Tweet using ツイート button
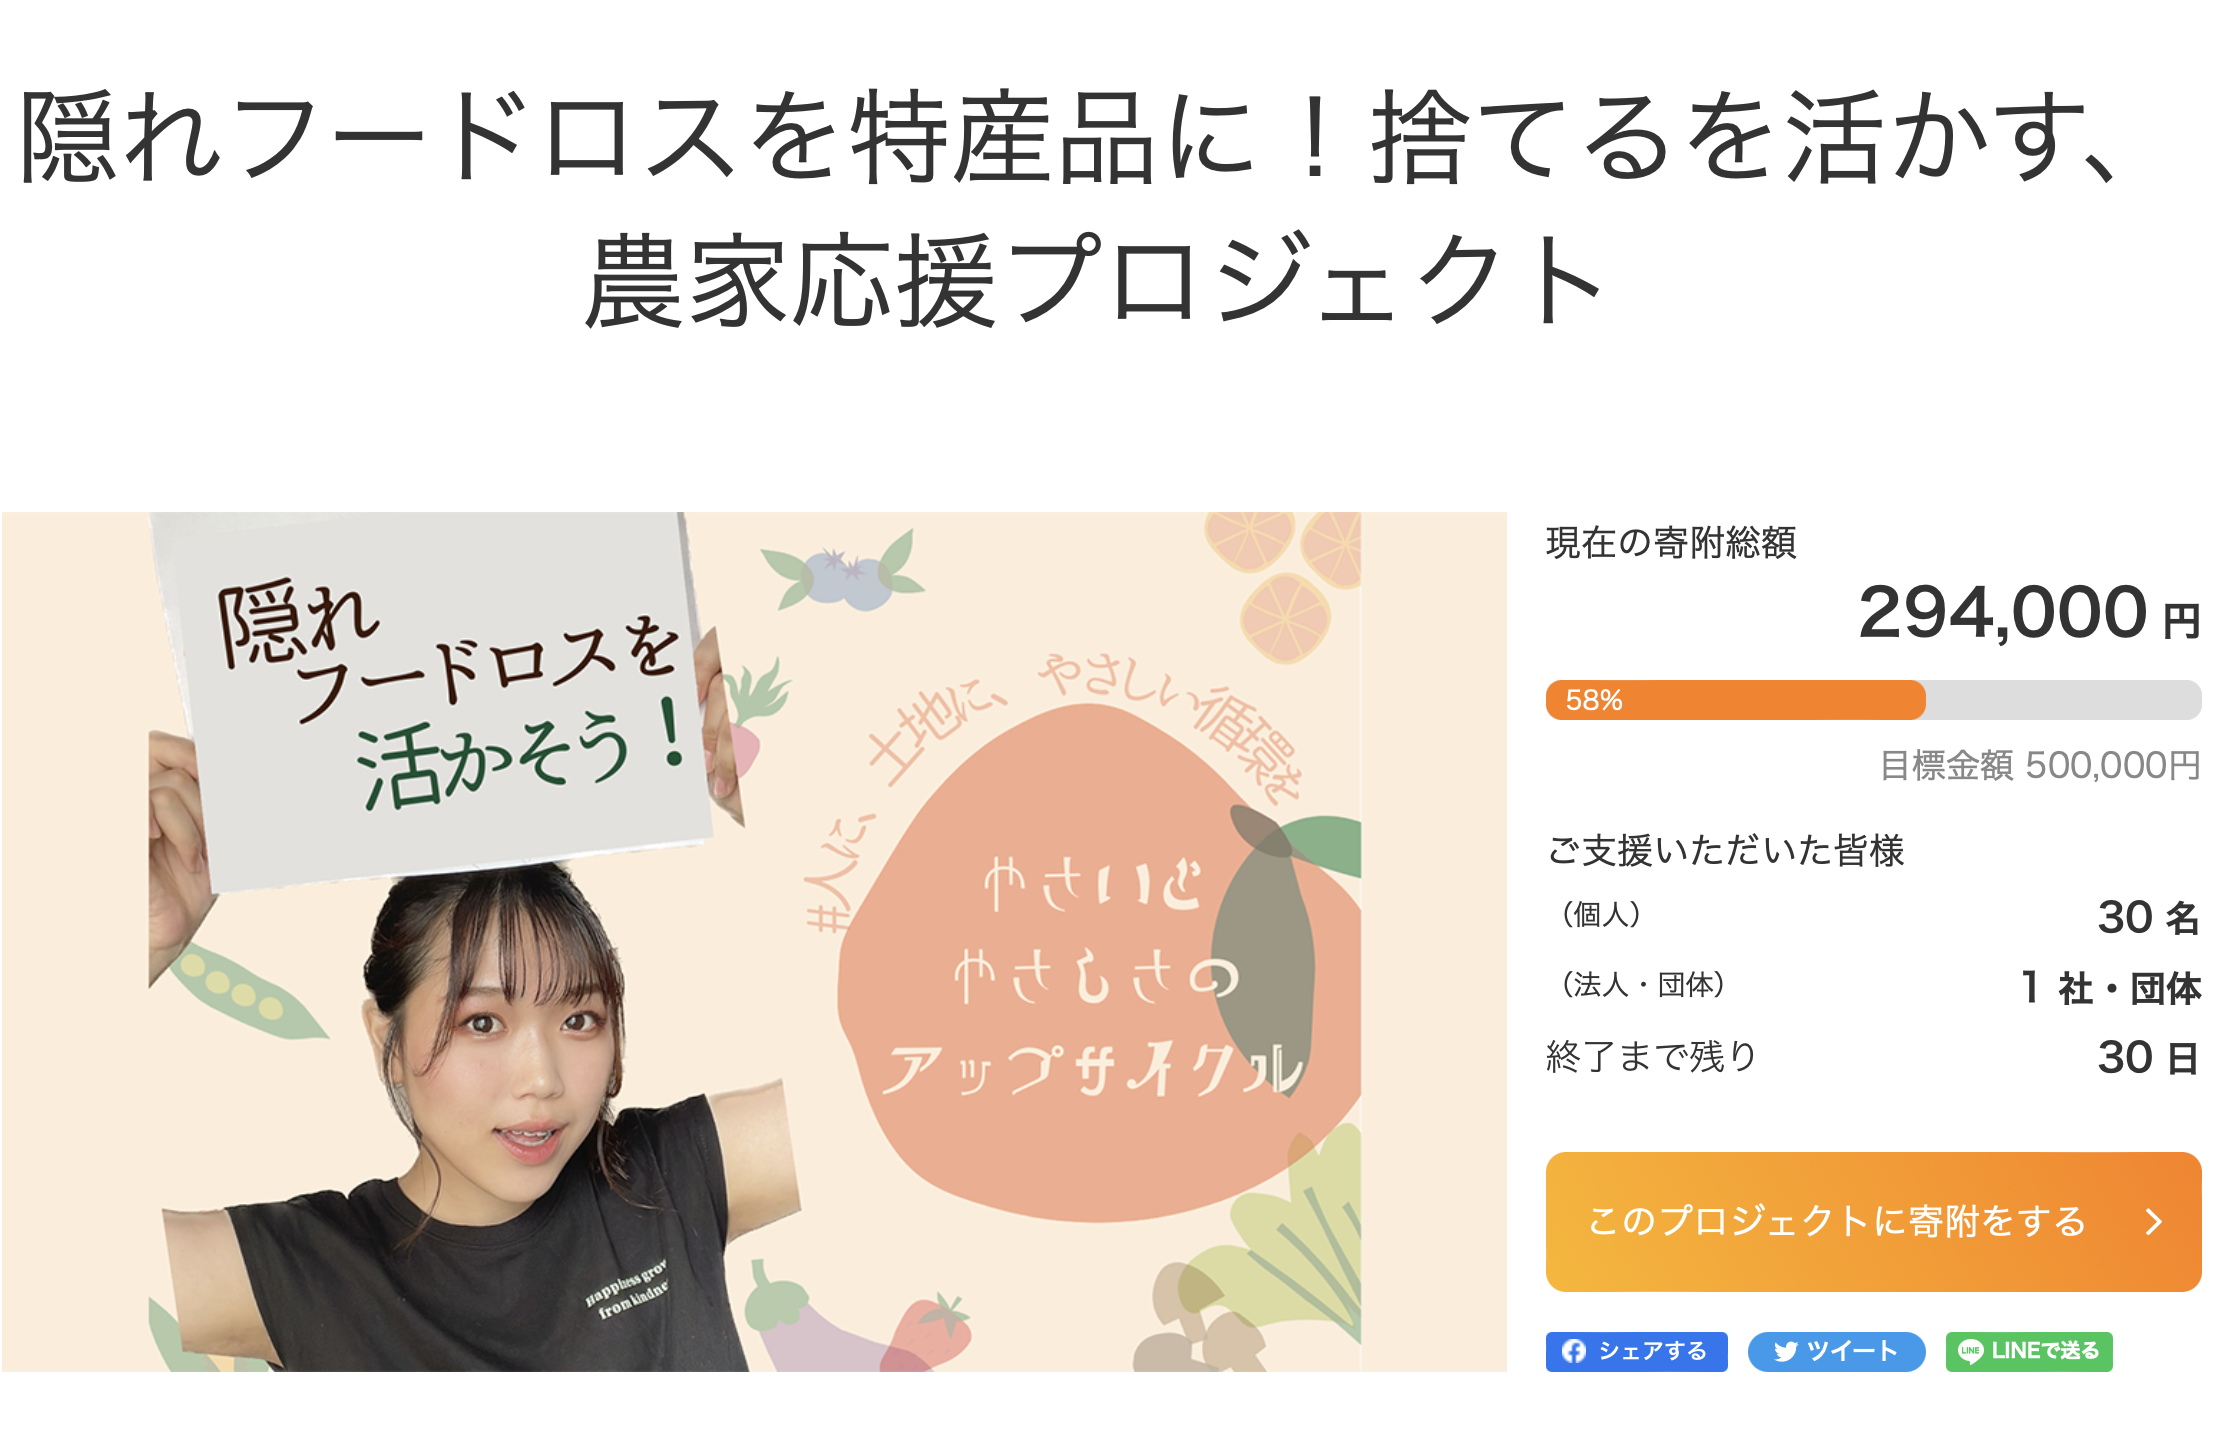The height and width of the screenshot is (1432, 2238). tap(1836, 1352)
